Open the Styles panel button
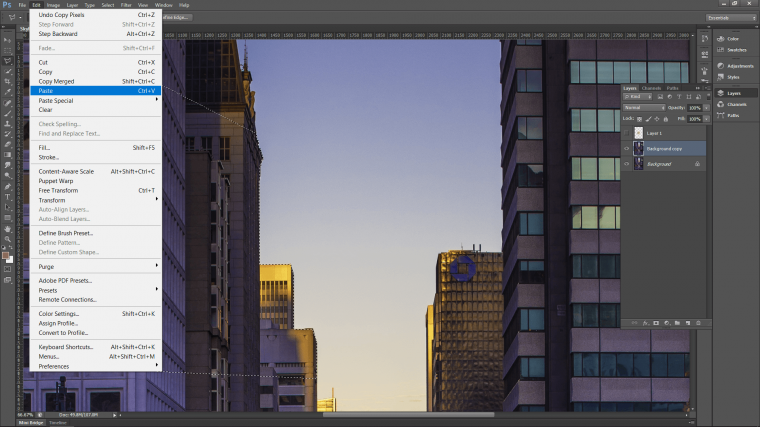 [728, 77]
